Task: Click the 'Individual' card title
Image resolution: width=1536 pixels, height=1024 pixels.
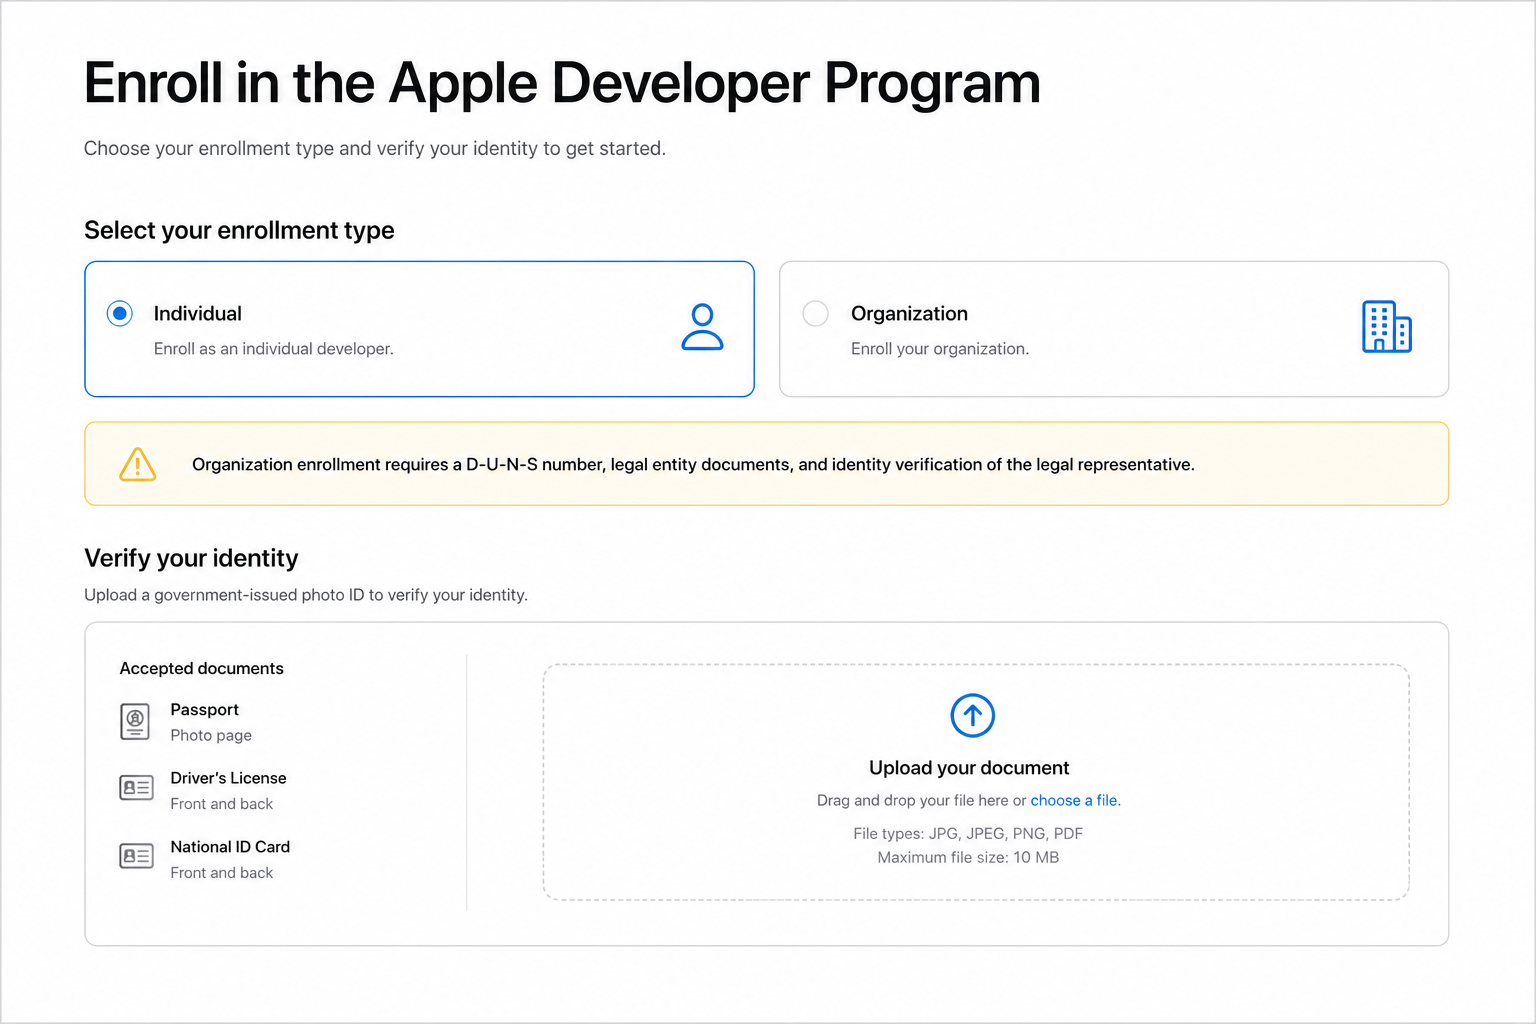Action: 198,314
